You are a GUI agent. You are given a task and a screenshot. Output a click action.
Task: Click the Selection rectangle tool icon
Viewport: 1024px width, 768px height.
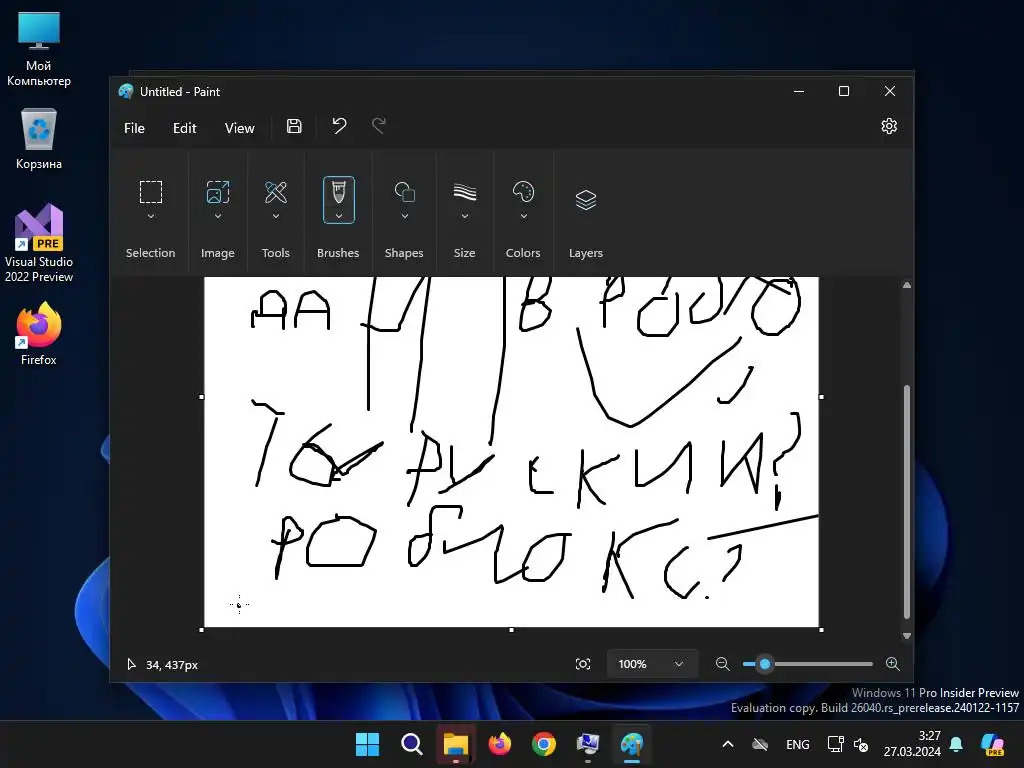[x=151, y=192]
